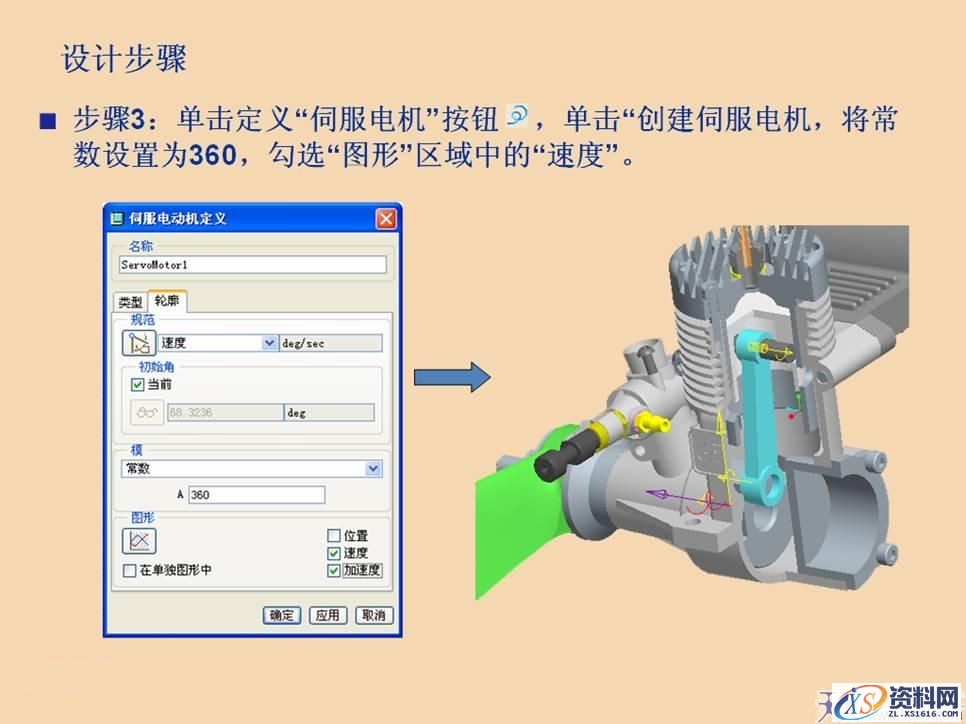966x724 pixels.
Task: Click the 取消 button
Action: click(374, 615)
